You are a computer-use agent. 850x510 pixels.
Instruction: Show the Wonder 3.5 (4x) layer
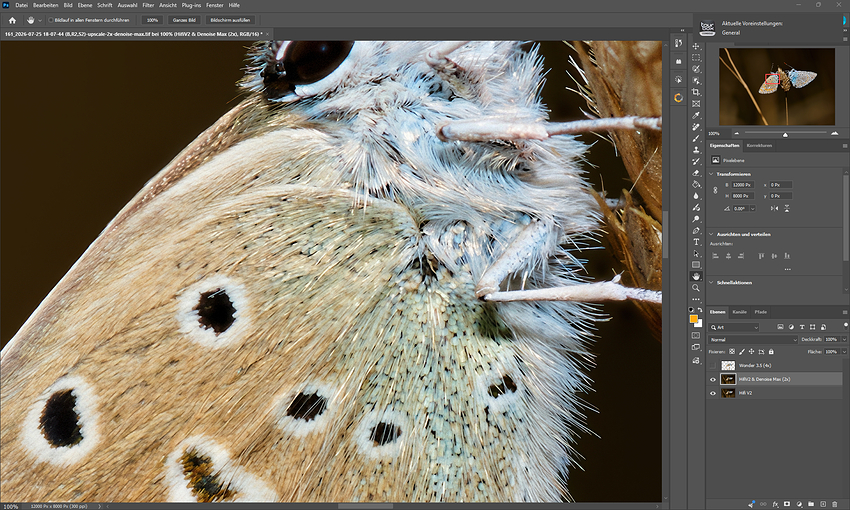point(713,365)
